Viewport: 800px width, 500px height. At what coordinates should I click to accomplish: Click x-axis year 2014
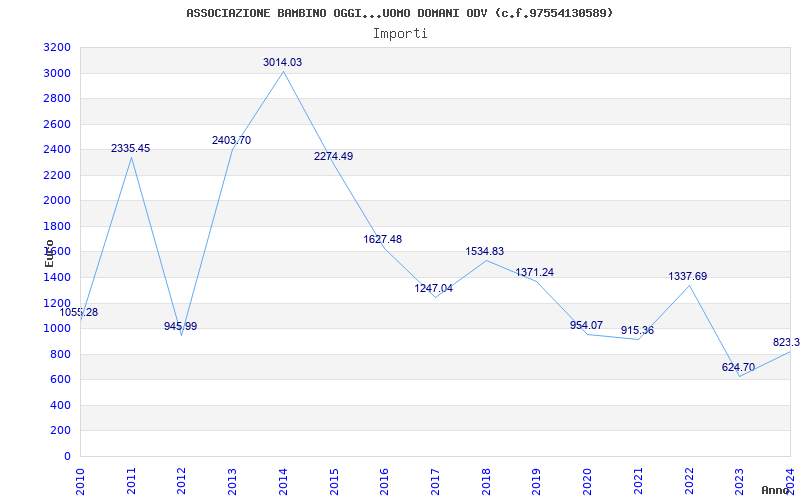[x=283, y=481]
